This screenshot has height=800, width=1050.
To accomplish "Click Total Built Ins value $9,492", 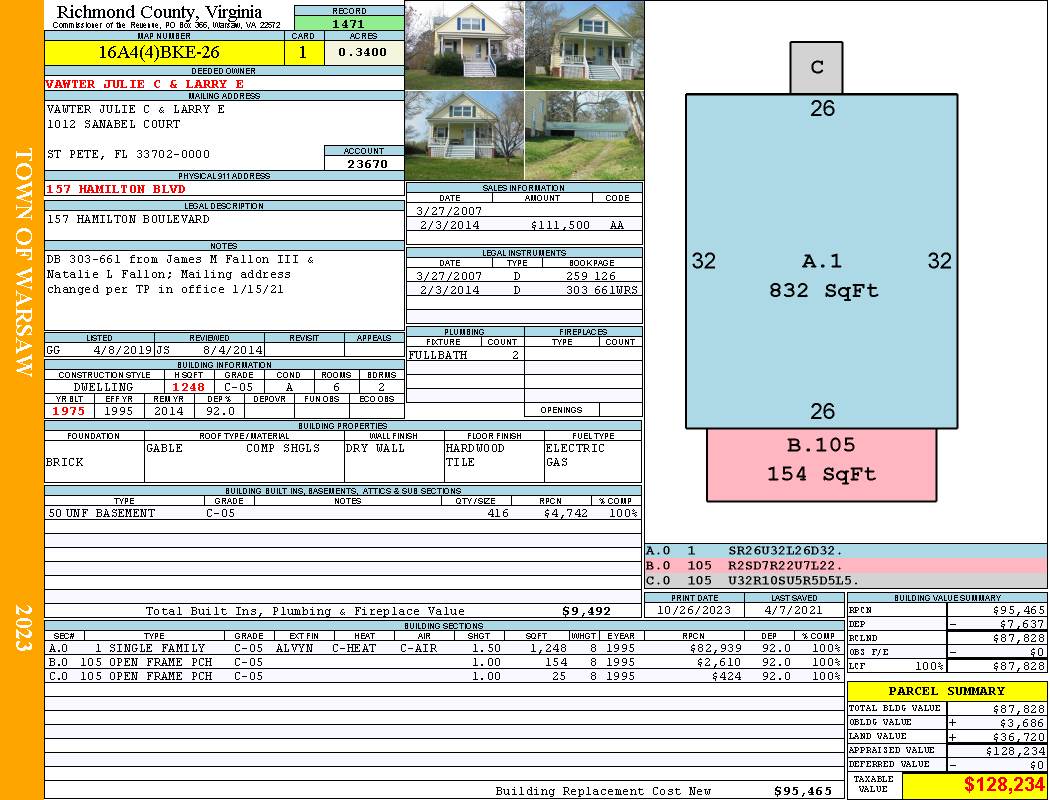I will (586, 611).
